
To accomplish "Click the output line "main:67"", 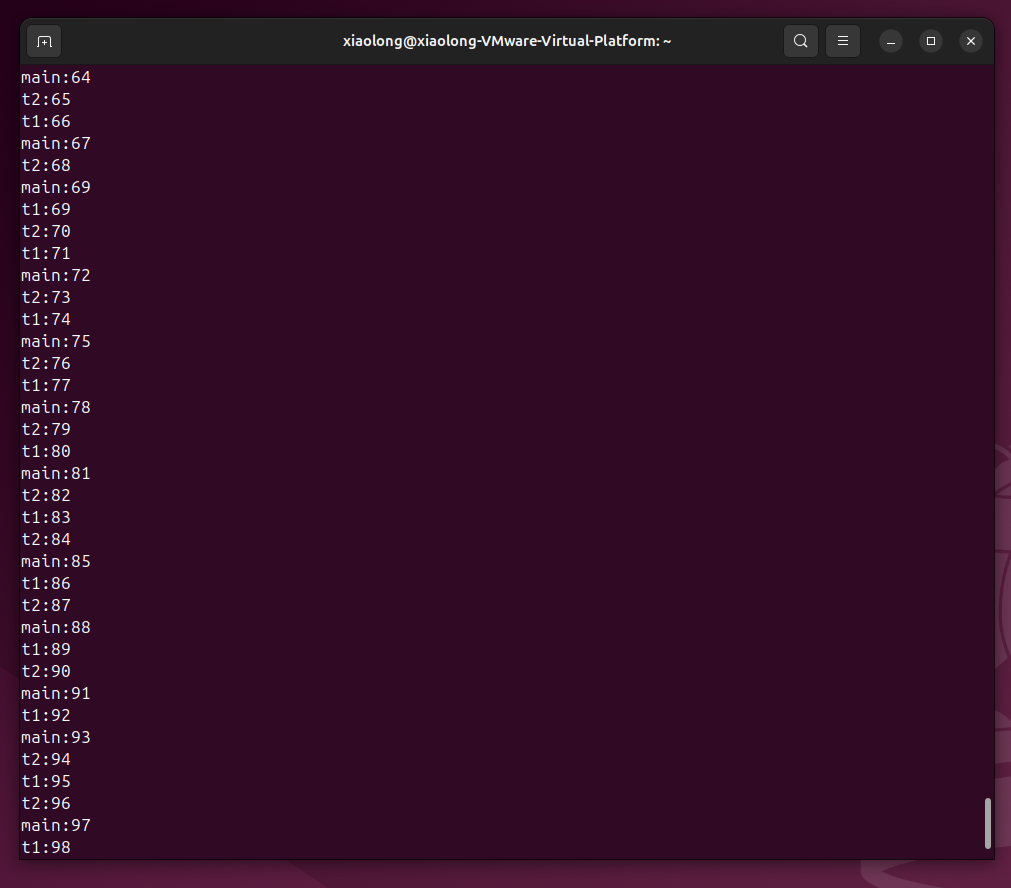I will click(56, 143).
